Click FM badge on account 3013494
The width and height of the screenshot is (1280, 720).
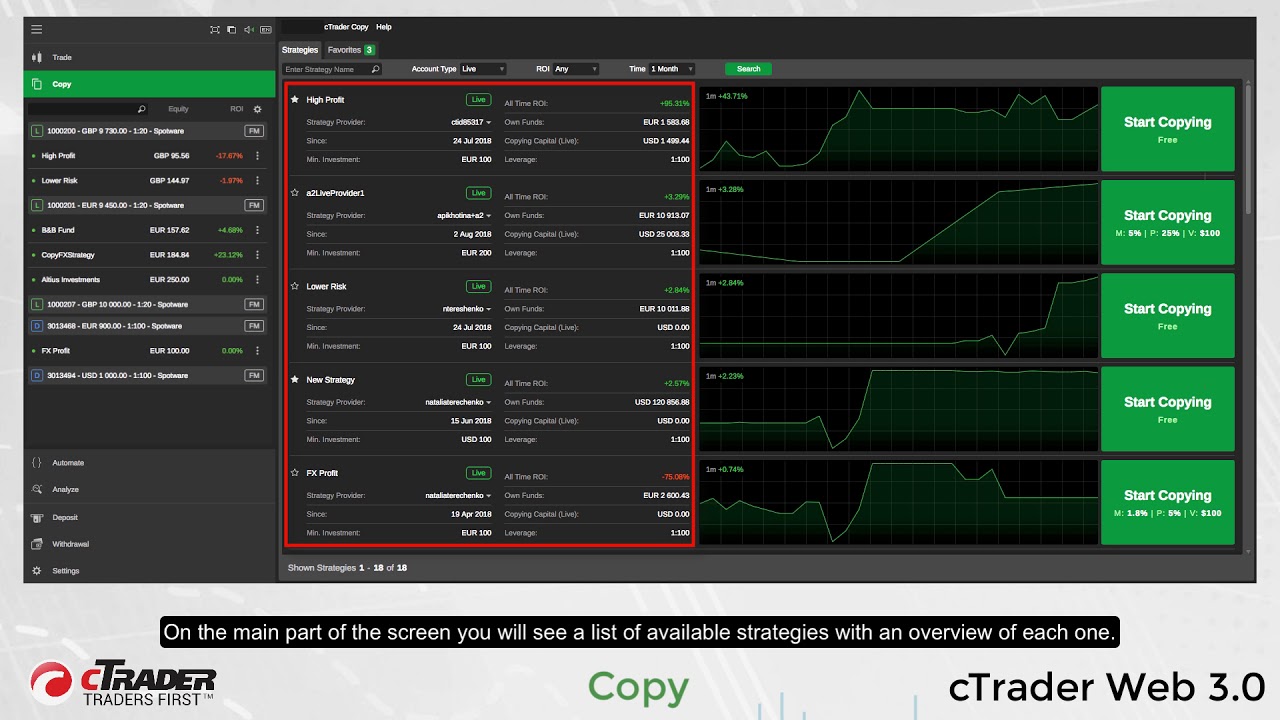point(254,376)
